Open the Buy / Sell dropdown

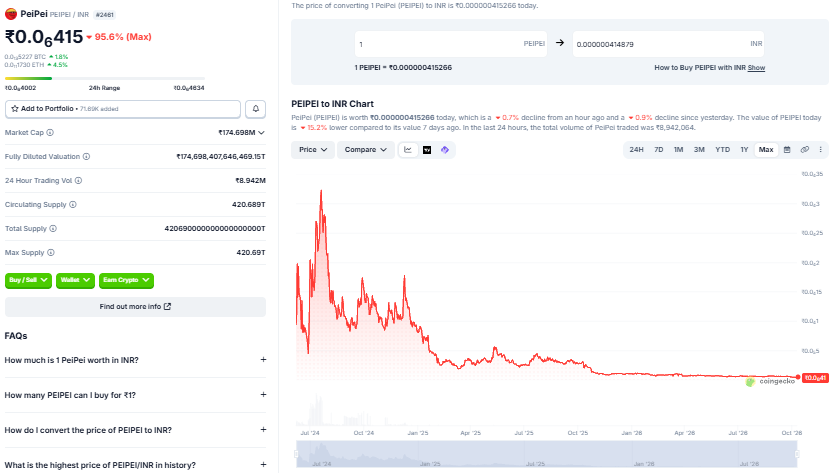(28, 280)
